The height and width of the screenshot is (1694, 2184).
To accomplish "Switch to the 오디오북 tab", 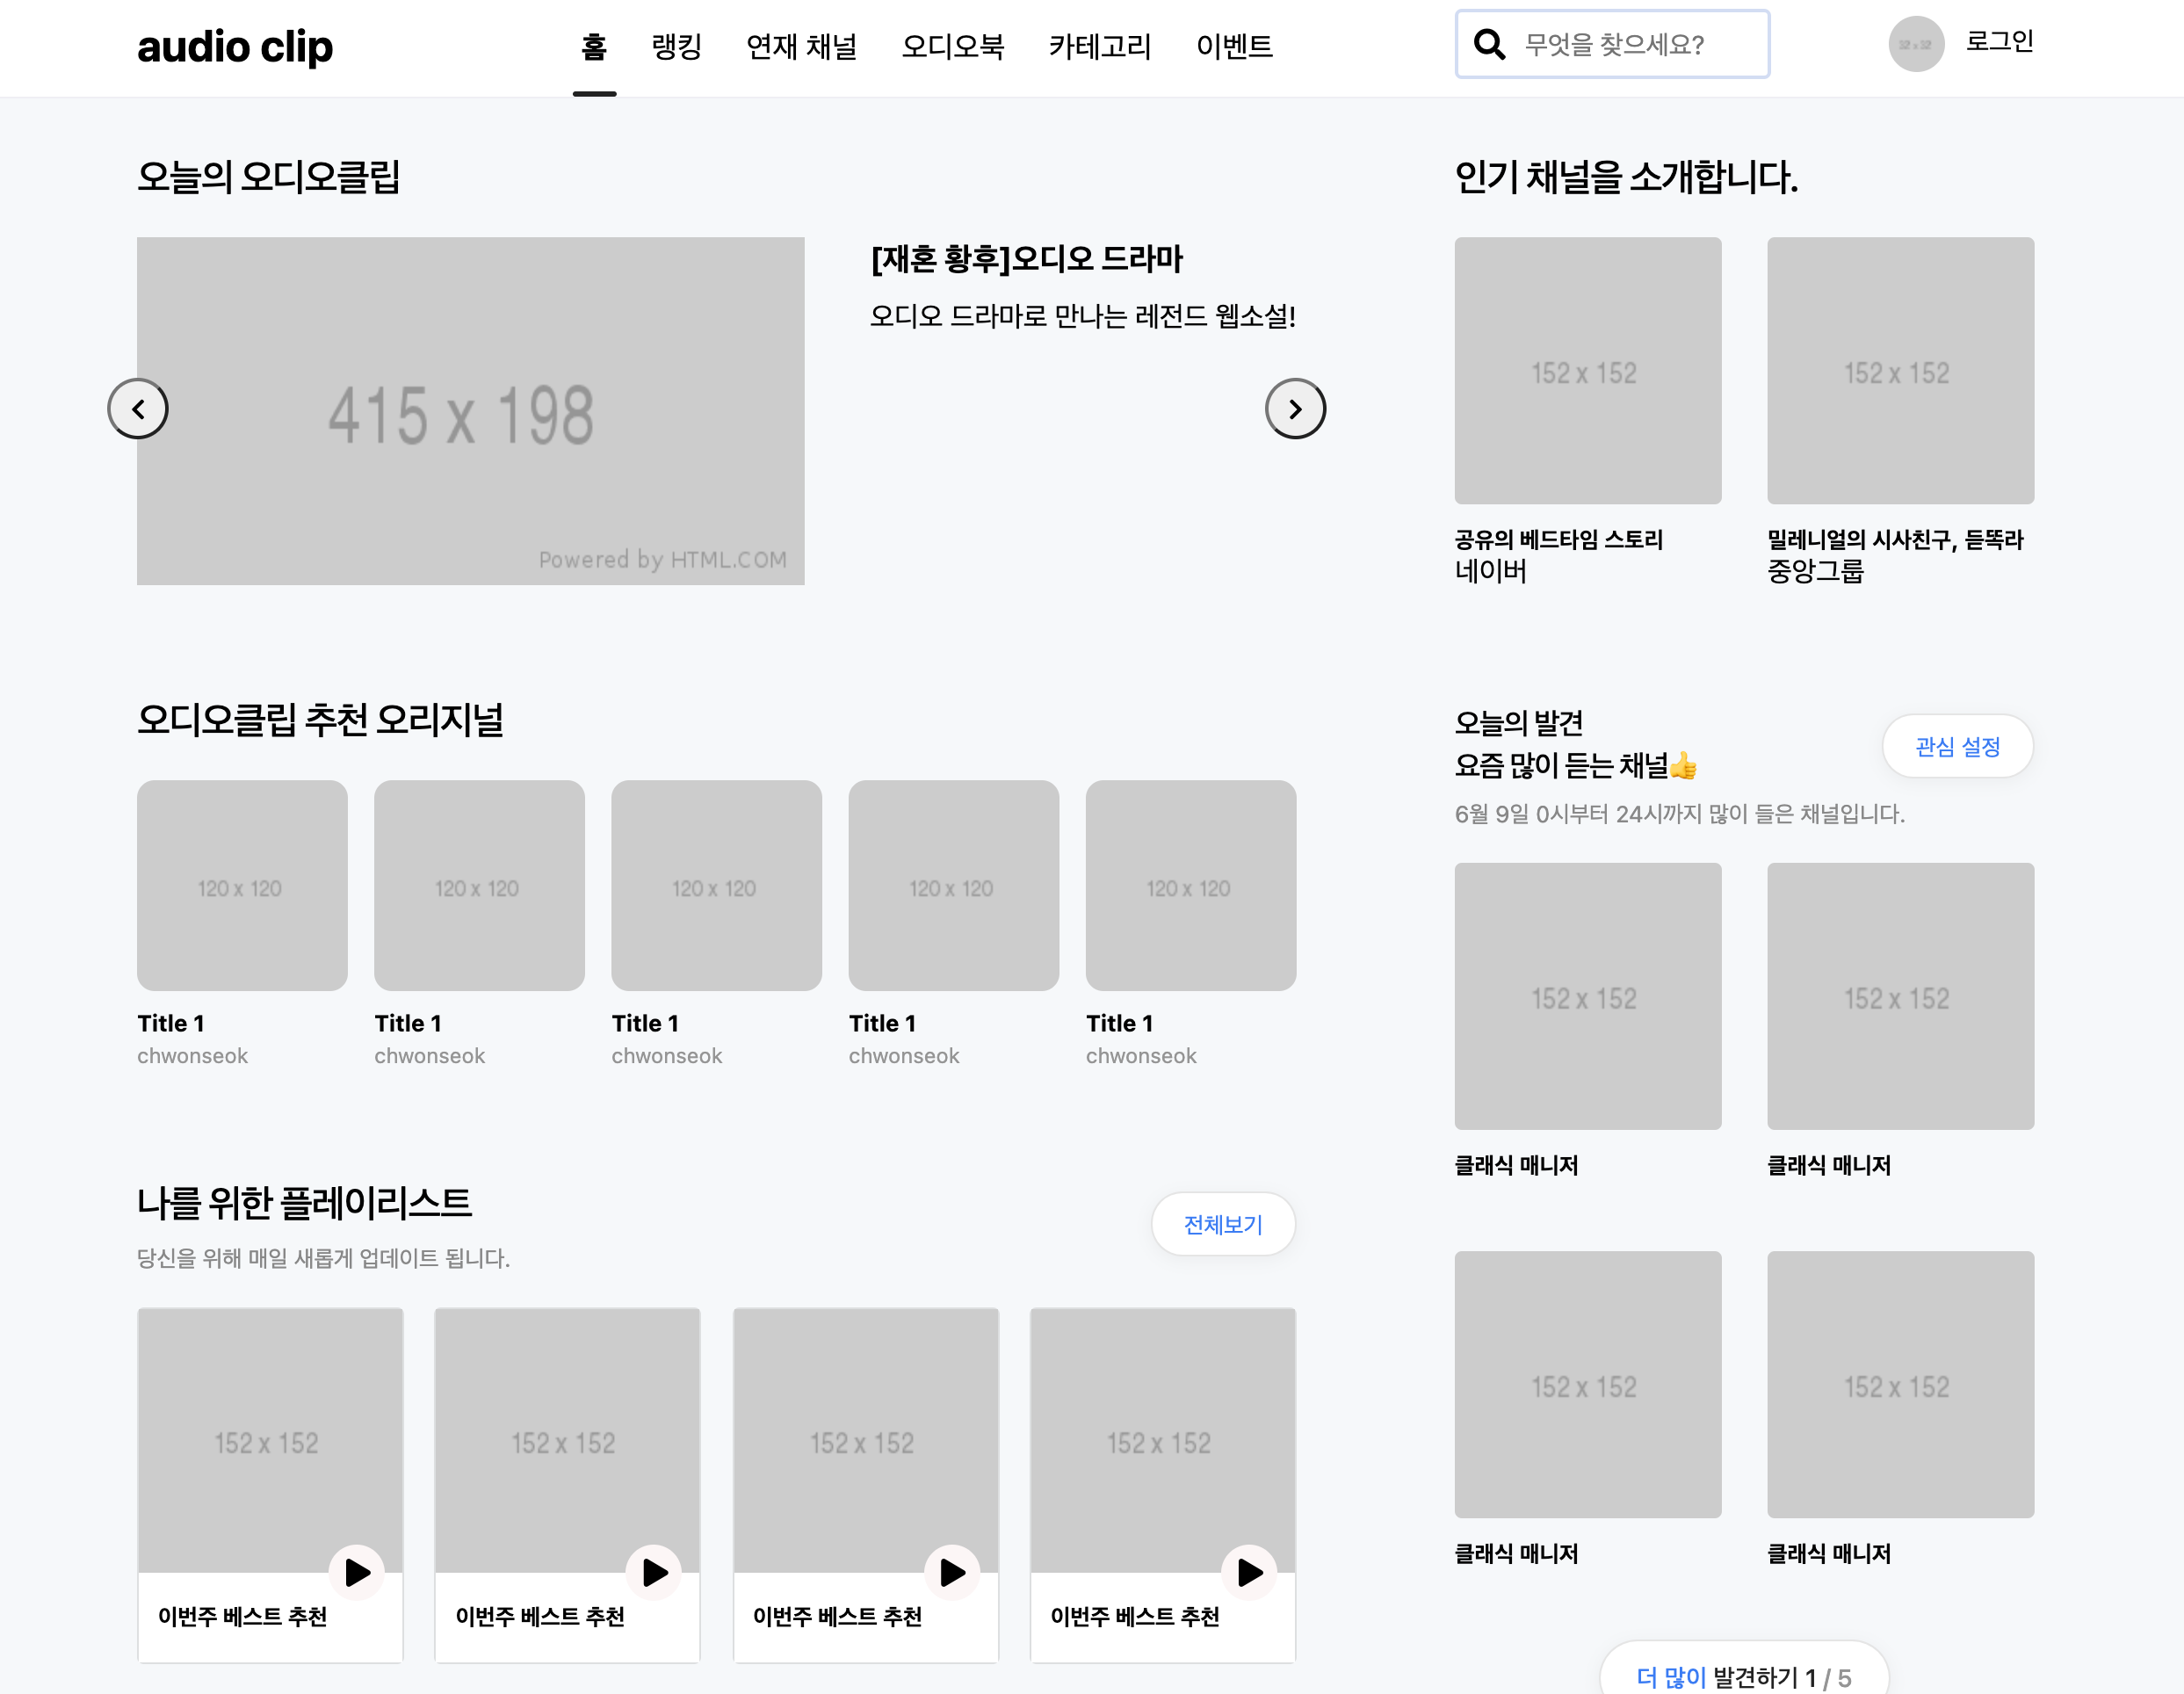I will pos(952,47).
